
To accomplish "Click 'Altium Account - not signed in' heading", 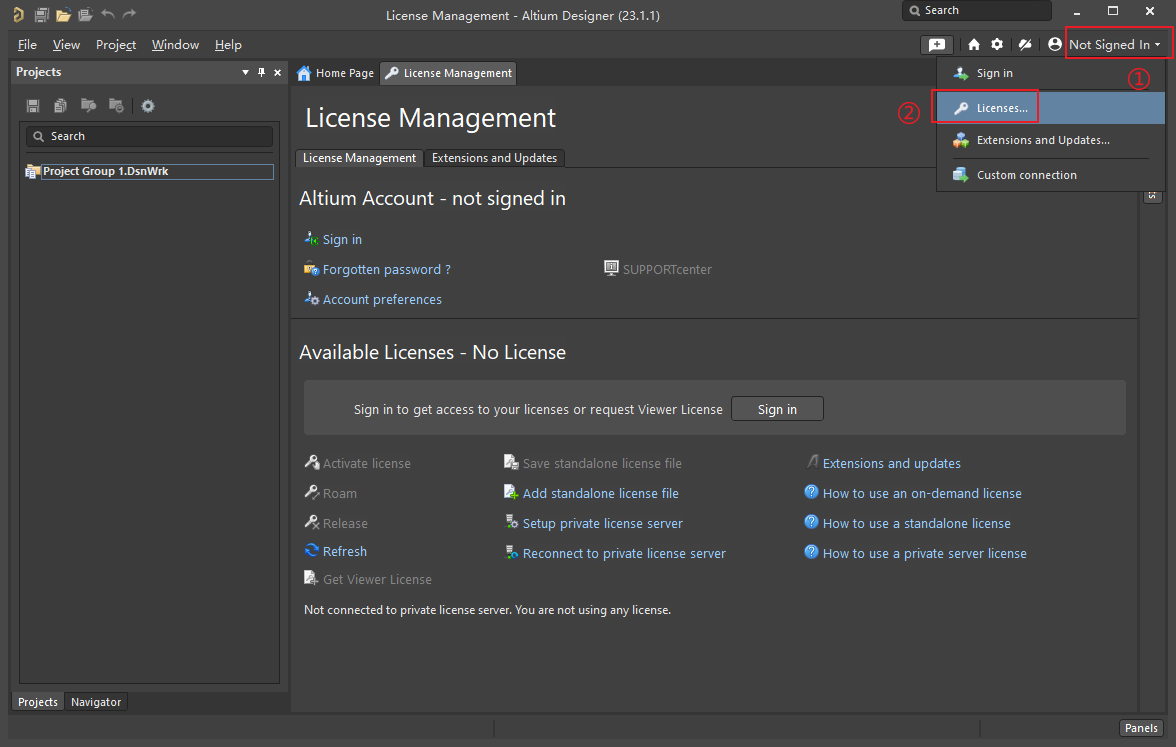I will pos(433,198).
